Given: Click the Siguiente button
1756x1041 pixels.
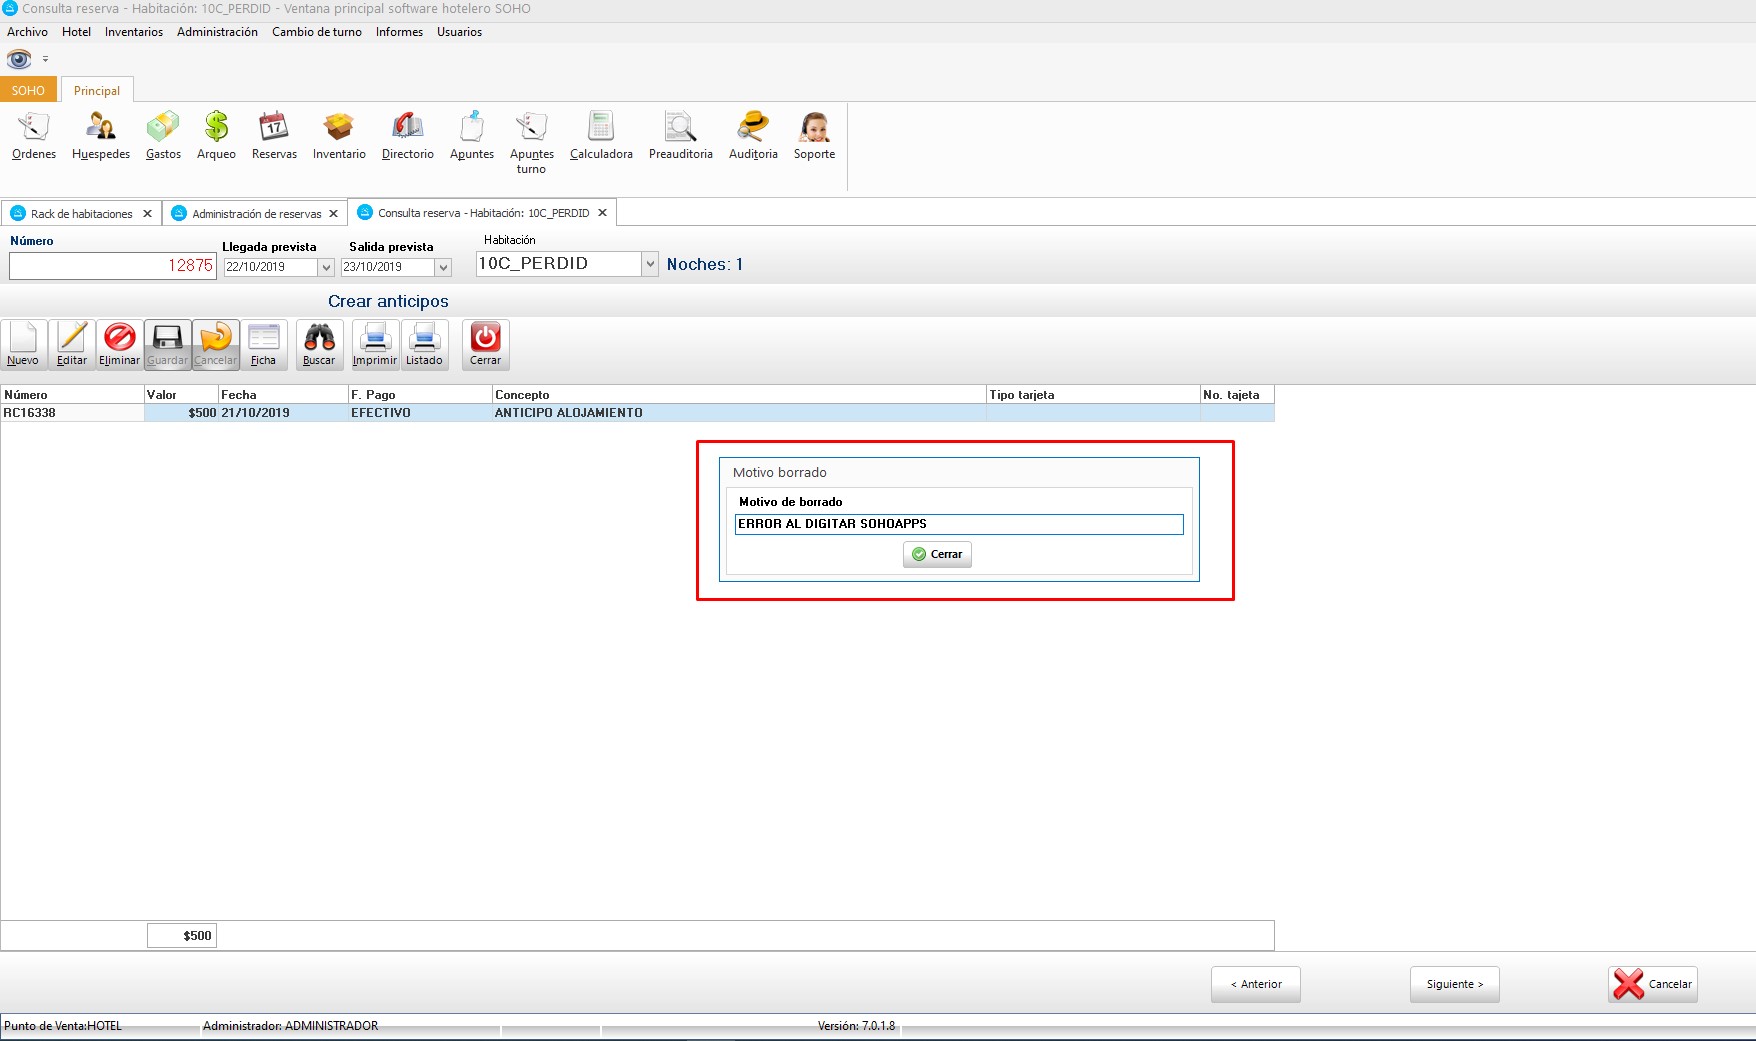Looking at the screenshot, I should [x=1454, y=984].
